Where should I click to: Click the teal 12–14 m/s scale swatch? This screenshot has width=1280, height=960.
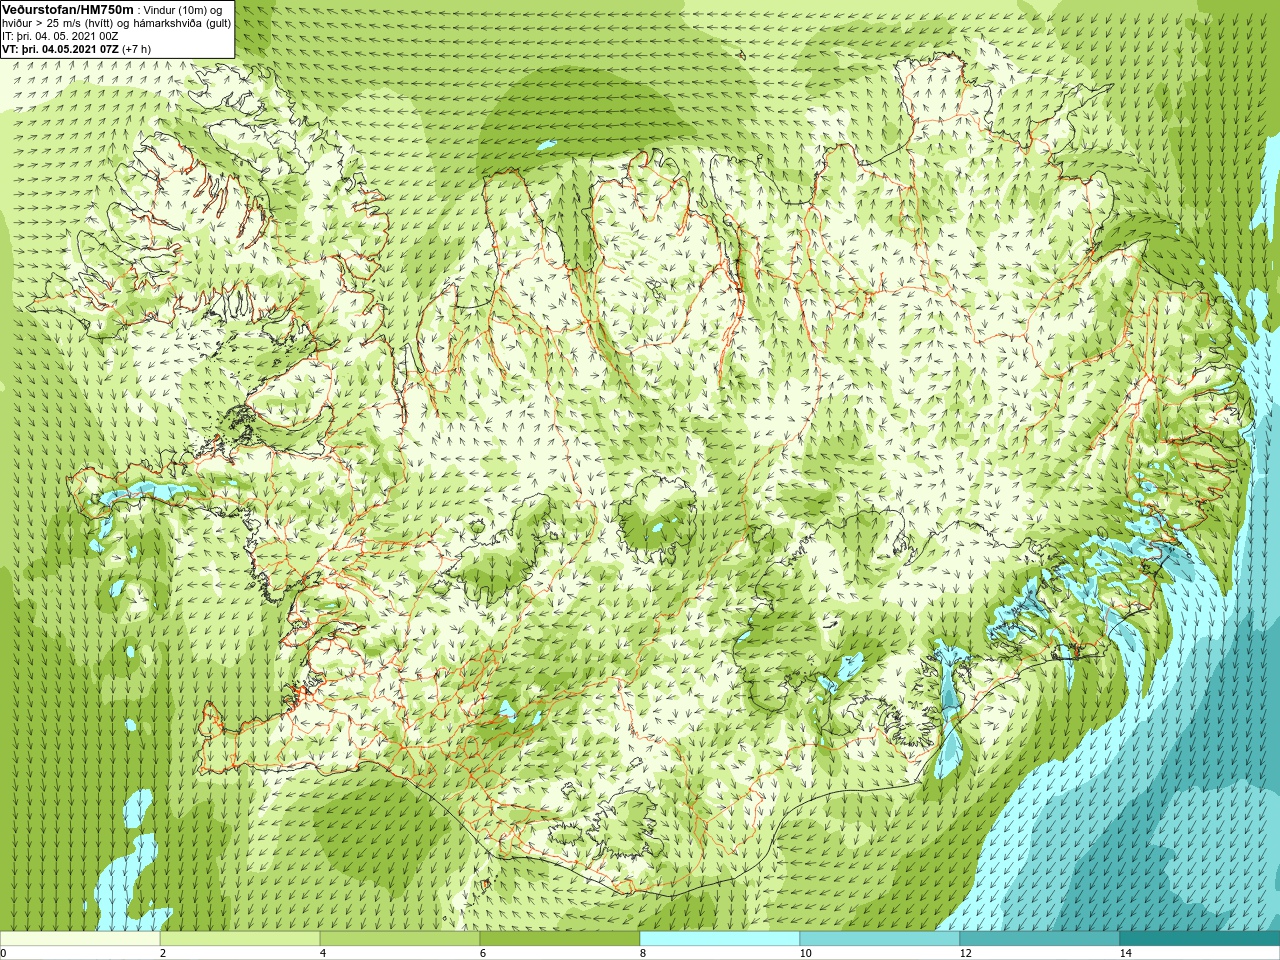click(1040, 939)
